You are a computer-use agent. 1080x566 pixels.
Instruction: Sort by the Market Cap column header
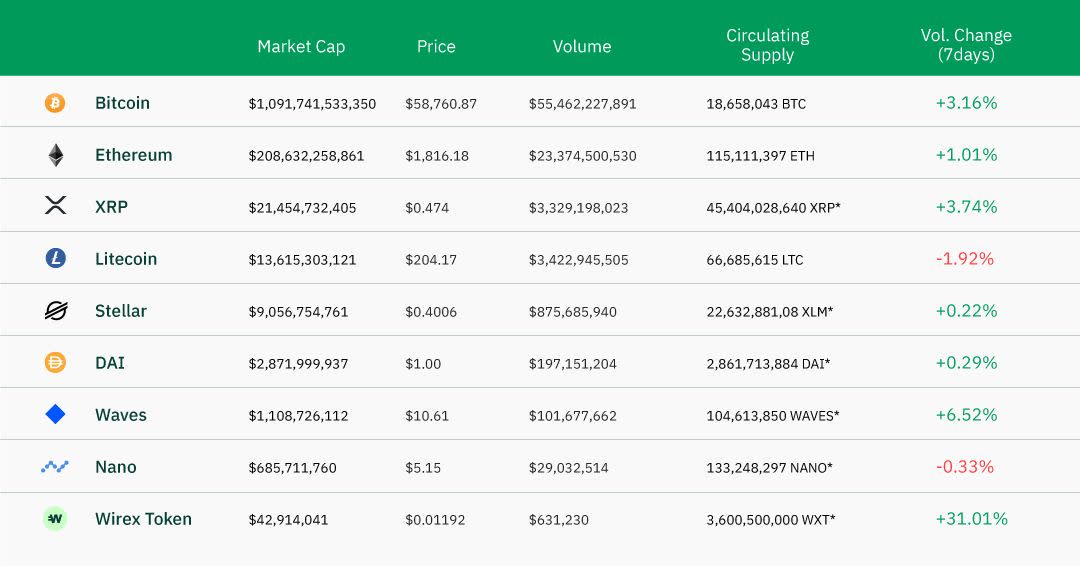[x=301, y=46]
